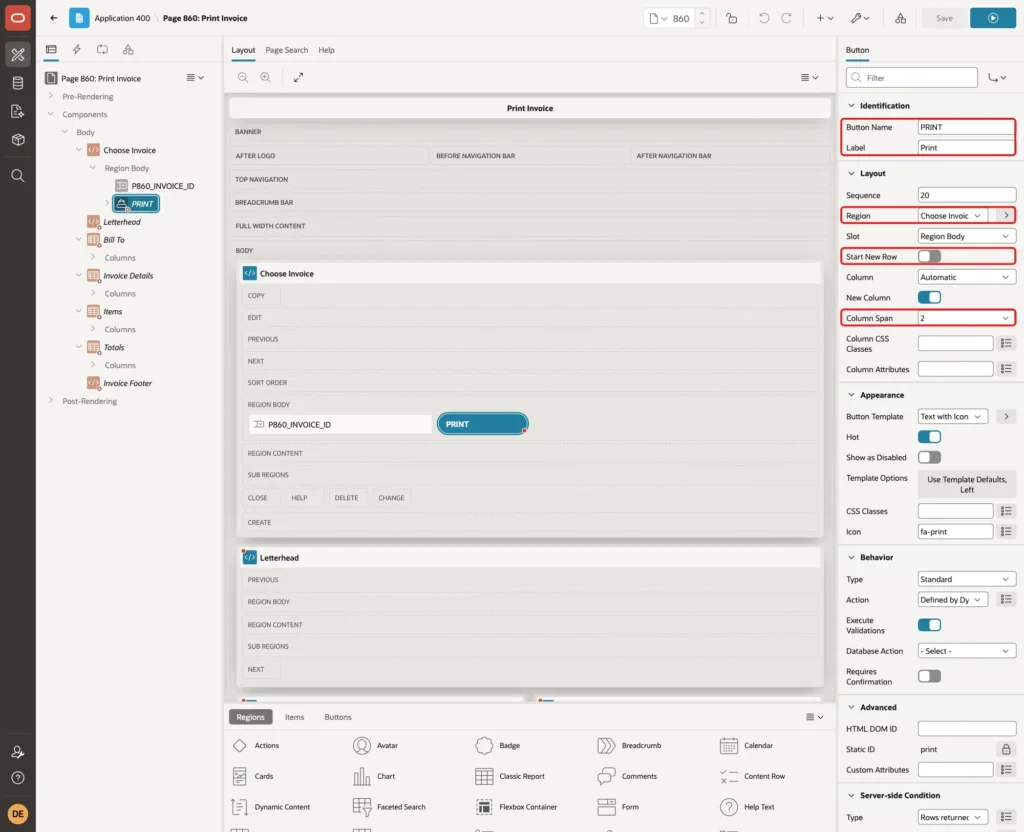
Task: Click the search magnifier in left sidebar
Action: [x=18, y=175]
